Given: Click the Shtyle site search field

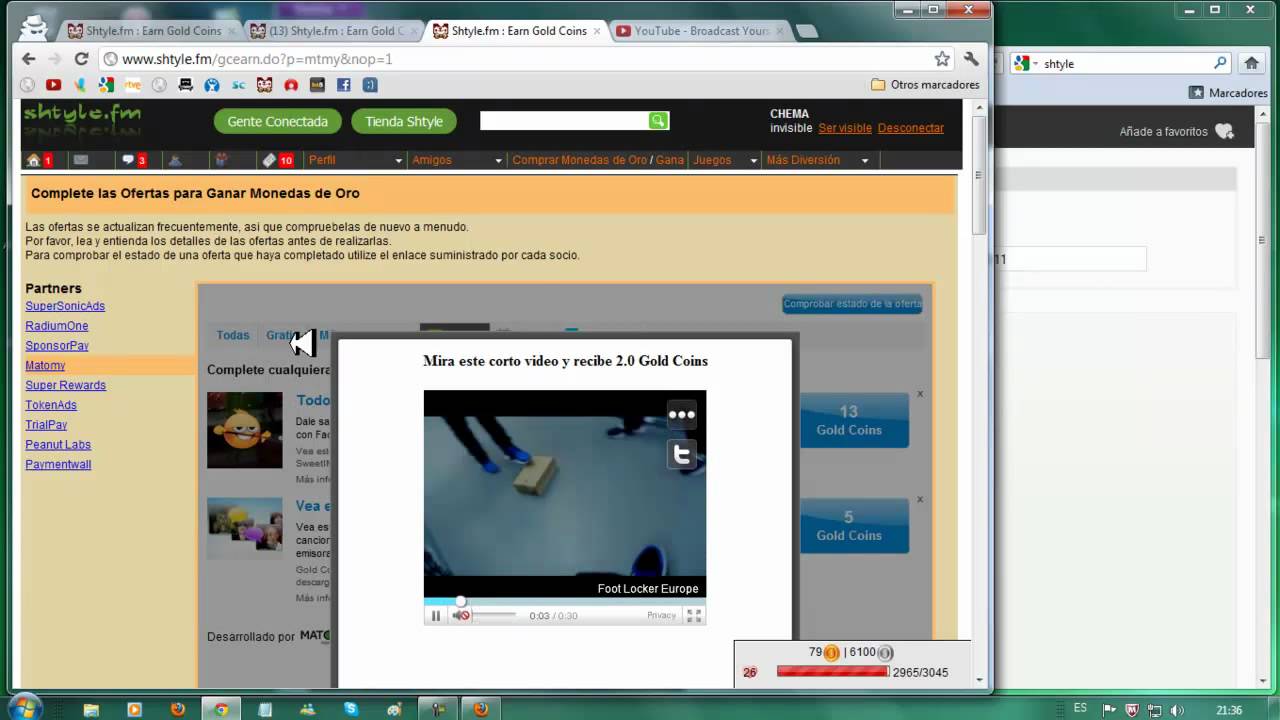Looking at the screenshot, I should pyautogui.click(x=564, y=121).
